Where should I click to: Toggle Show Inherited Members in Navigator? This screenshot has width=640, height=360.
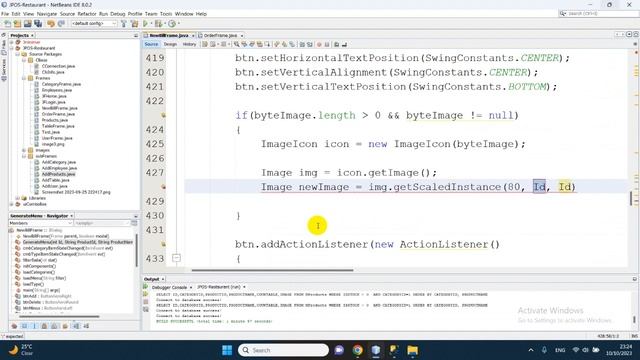(x=14, y=326)
